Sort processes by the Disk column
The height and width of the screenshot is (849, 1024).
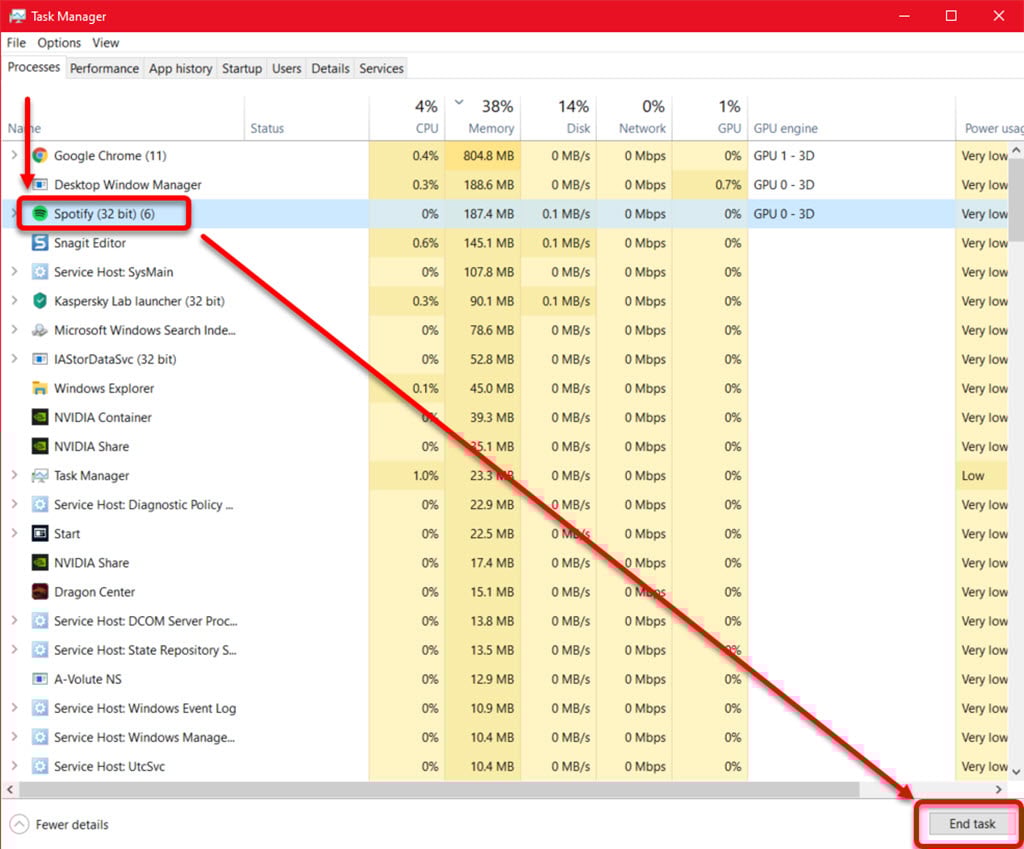point(558,118)
